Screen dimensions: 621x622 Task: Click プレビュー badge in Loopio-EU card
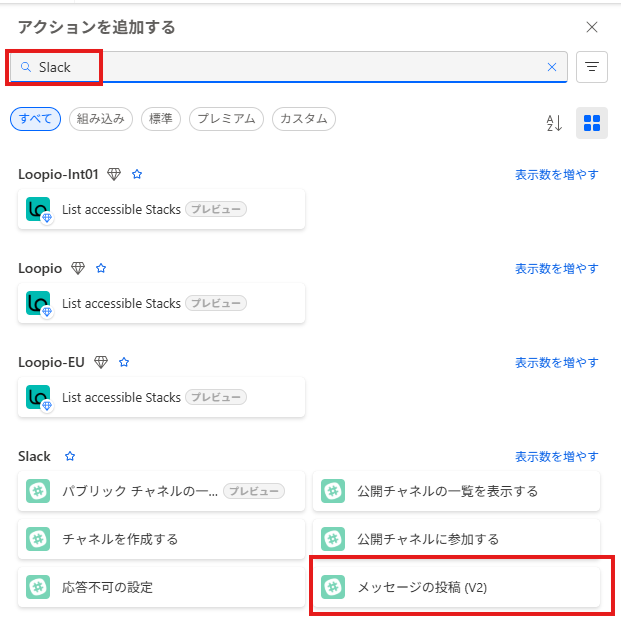point(216,397)
